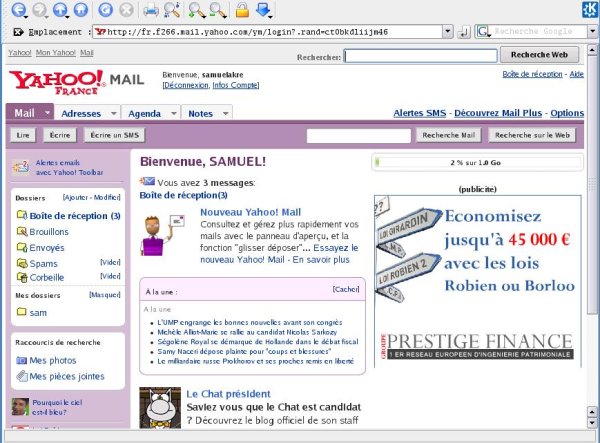
Task: Switch to the Mail tab
Action: pyautogui.click(x=24, y=113)
